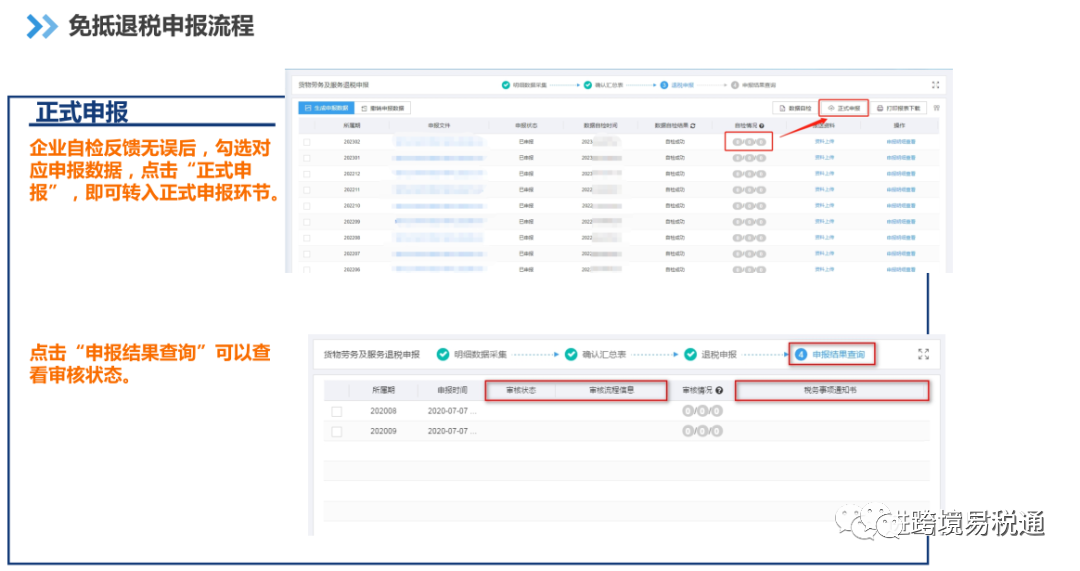This screenshot has width=1080, height=571.
Task: Open 退税申报 step in the 自检情况 table window
Action: [x=683, y=85]
